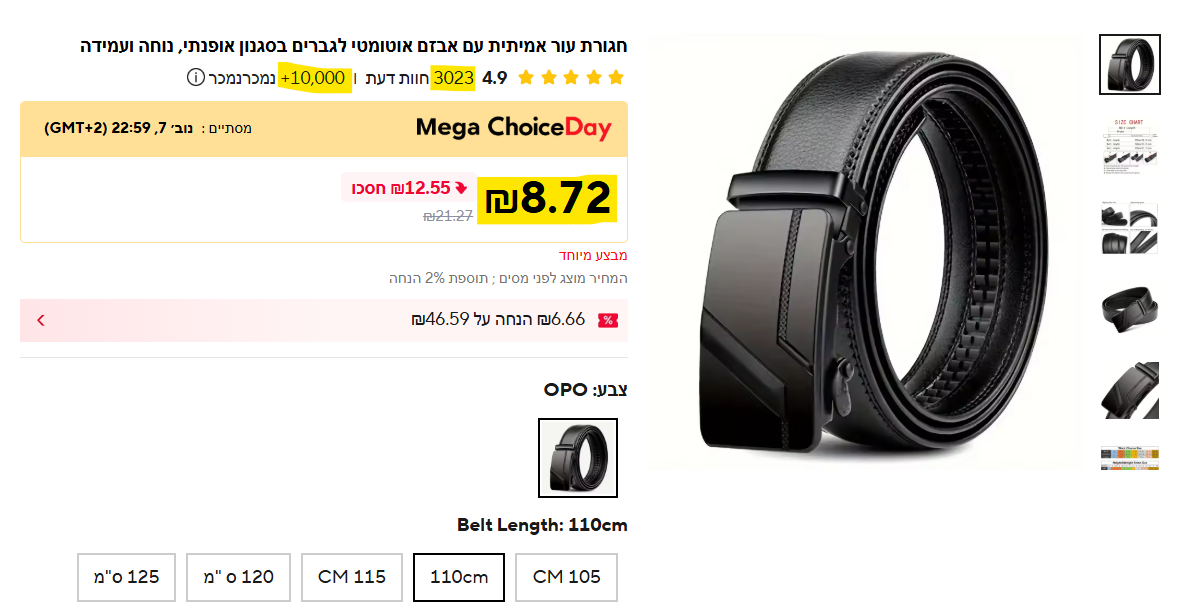Choose the 115 CM belt length

[352, 577]
